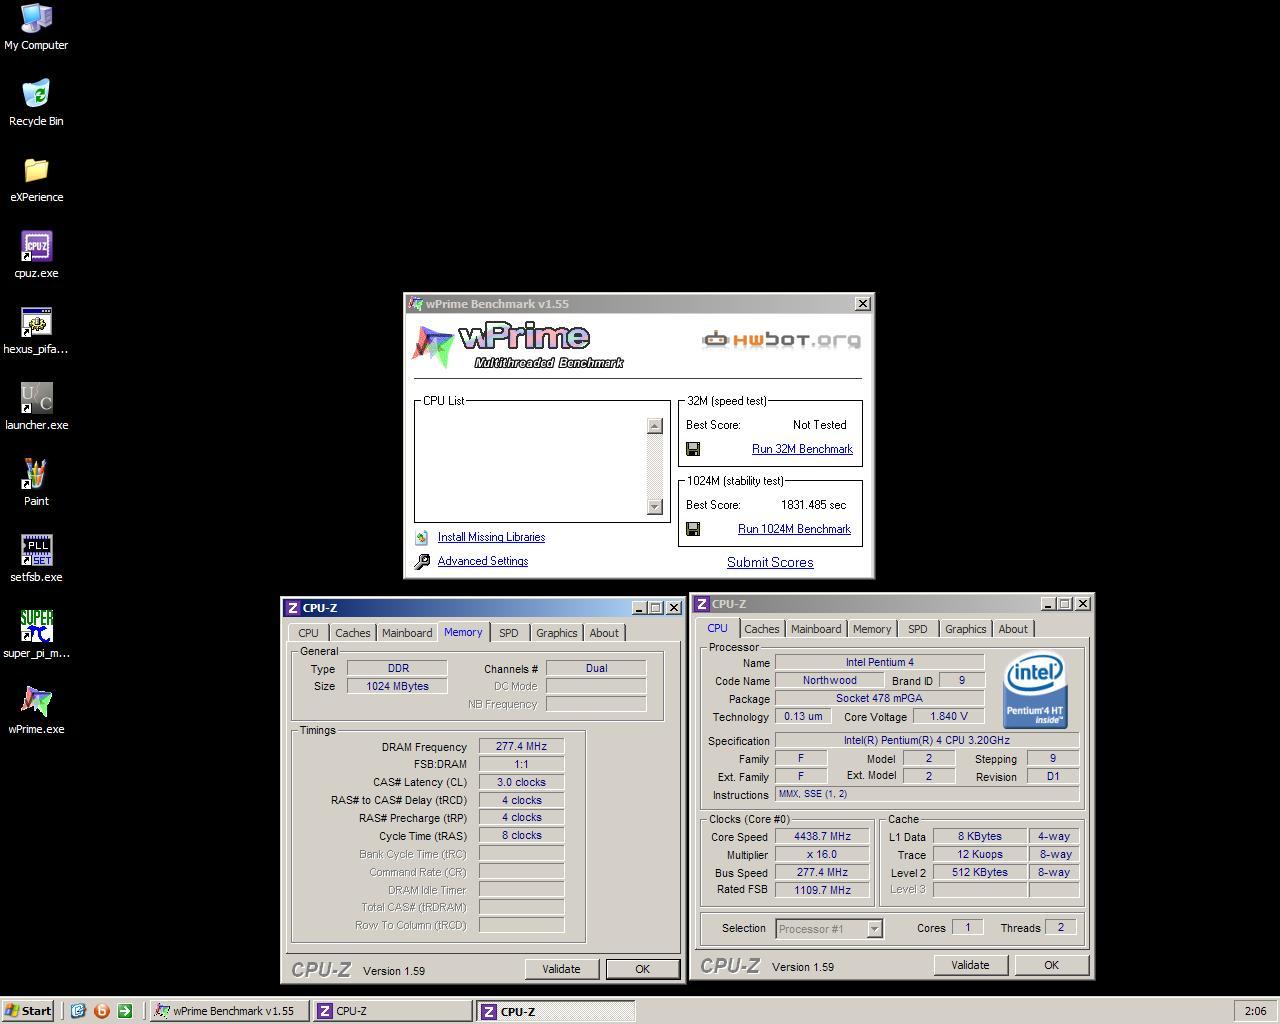Image resolution: width=1280 pixels, height=1024 pixels.
Task: Open About tab in right CPU-Z window
Action: pyautogui.click(x=1013, y=629)
